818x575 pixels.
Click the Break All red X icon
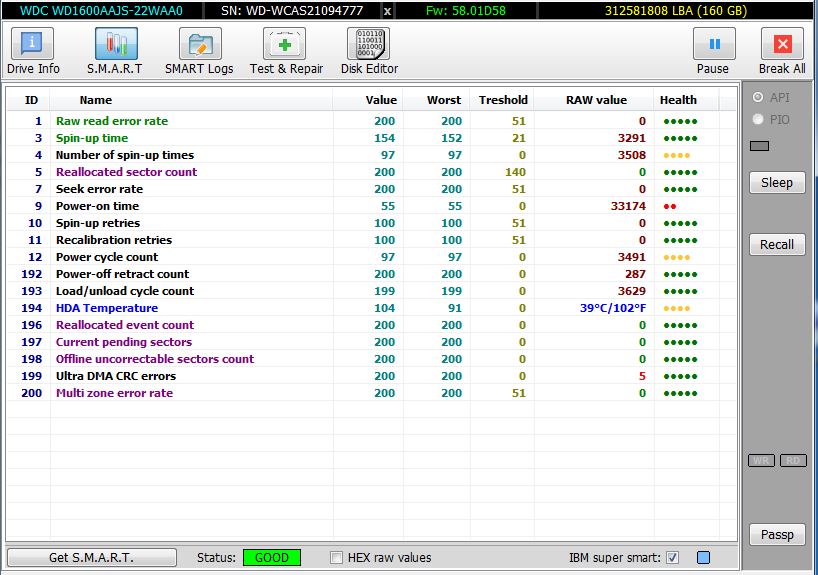[783, 44]
